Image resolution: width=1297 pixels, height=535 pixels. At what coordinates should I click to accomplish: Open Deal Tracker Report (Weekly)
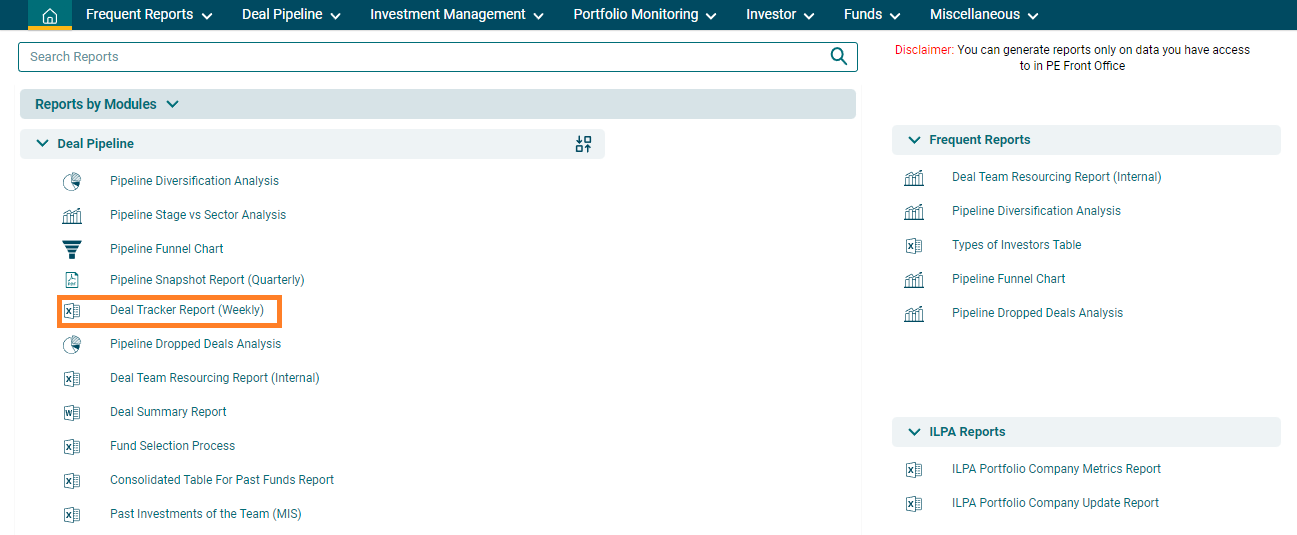(x=187, y=310)
